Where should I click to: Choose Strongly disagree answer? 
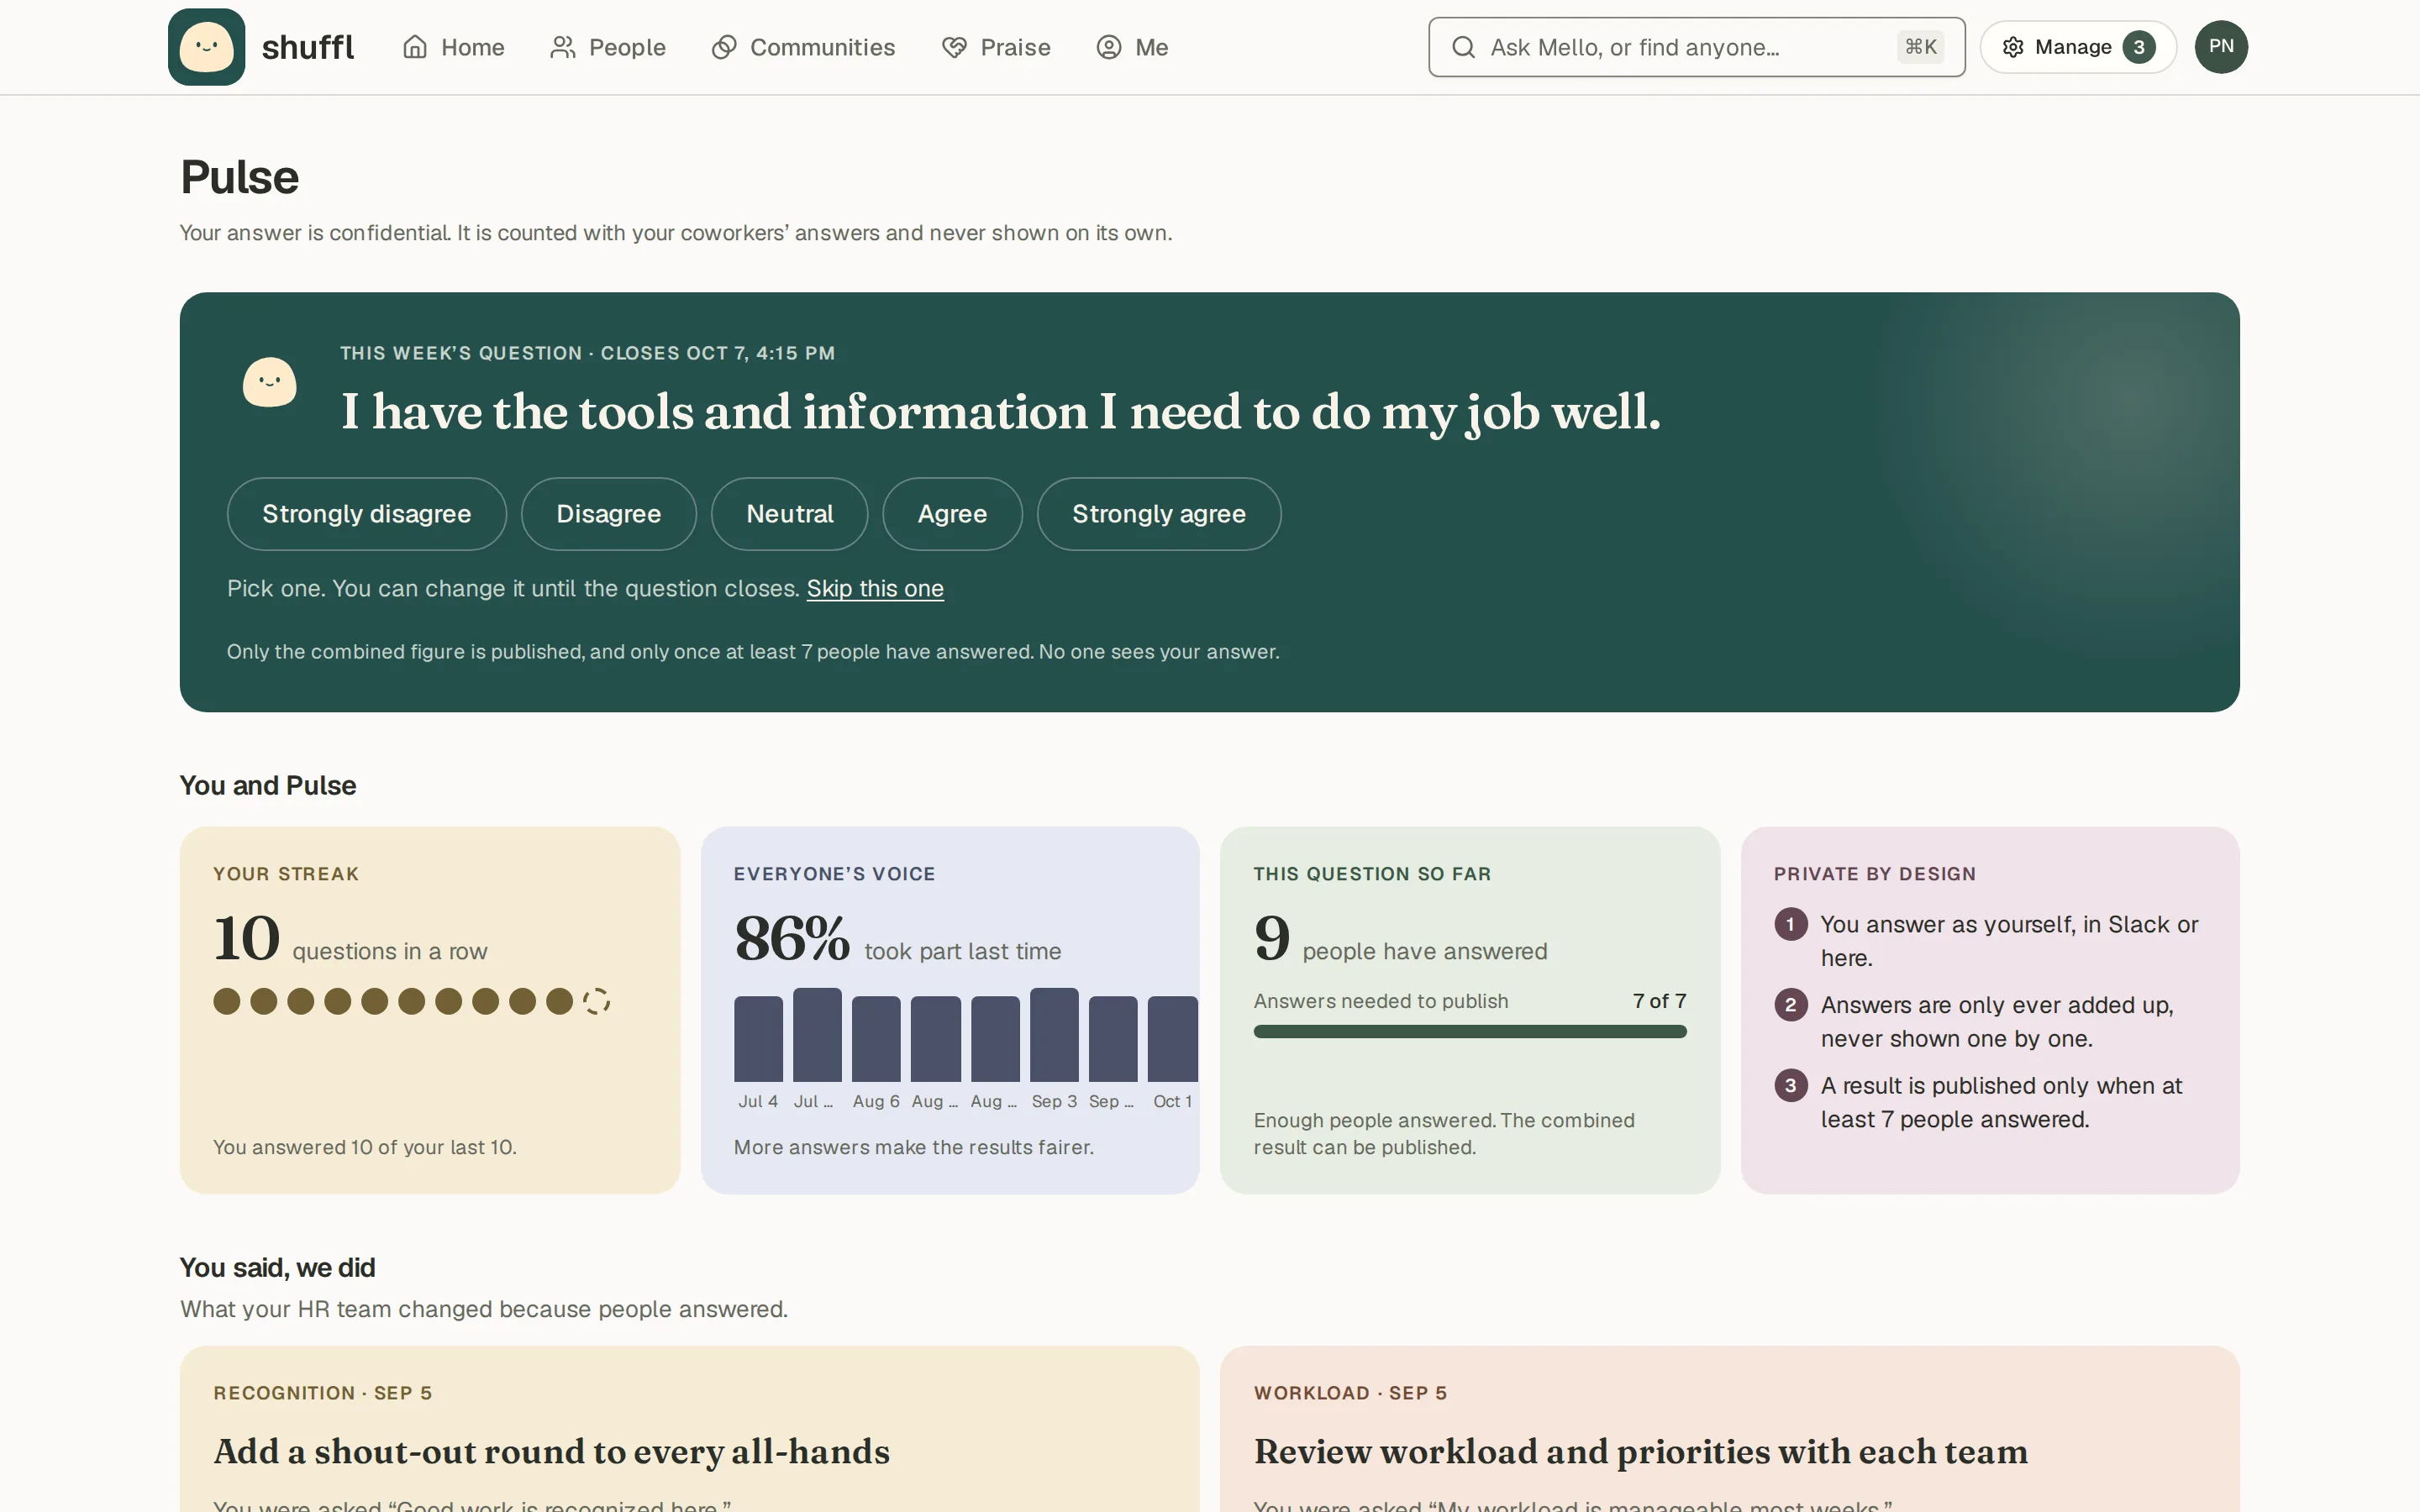pyautogui.click(x=367, y=514)
